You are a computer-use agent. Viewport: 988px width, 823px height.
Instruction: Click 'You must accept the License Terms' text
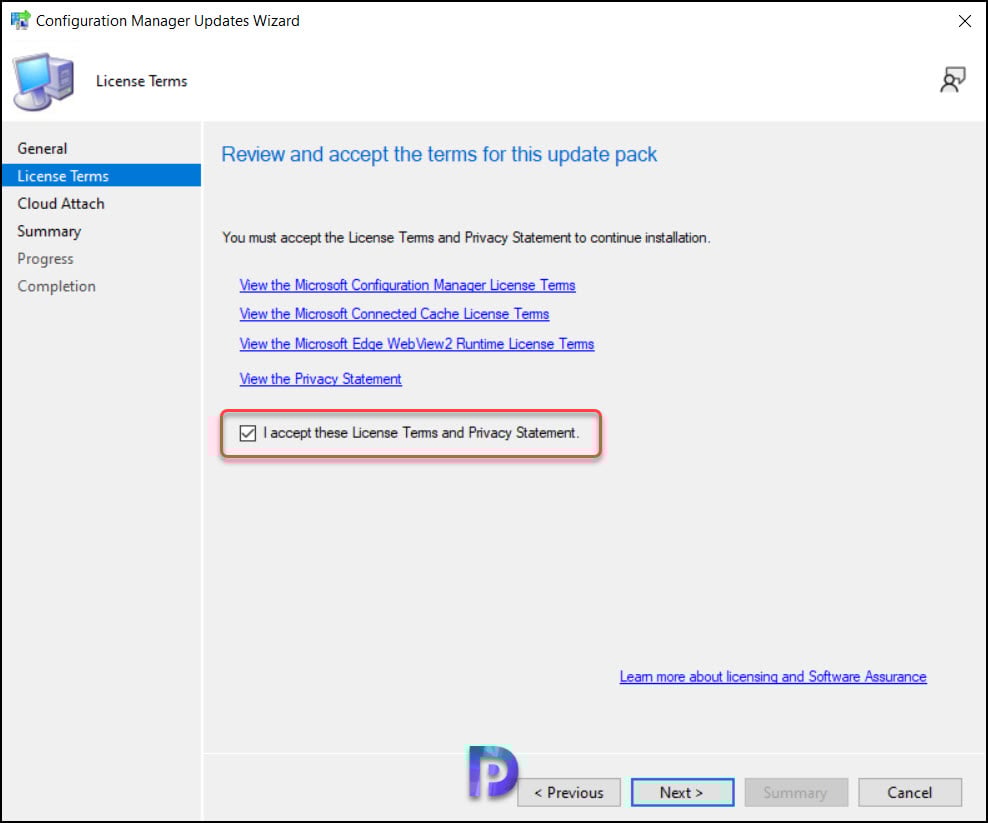pos(466,238)
